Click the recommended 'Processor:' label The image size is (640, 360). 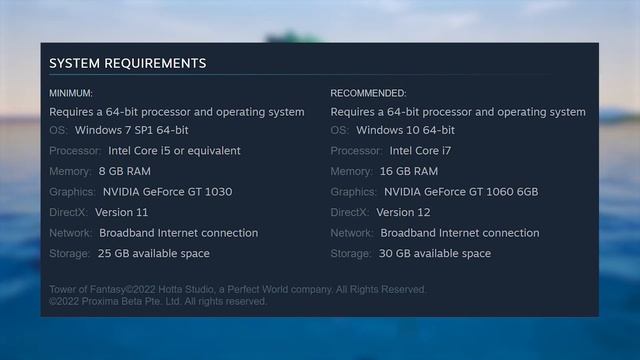coord(356,151)
